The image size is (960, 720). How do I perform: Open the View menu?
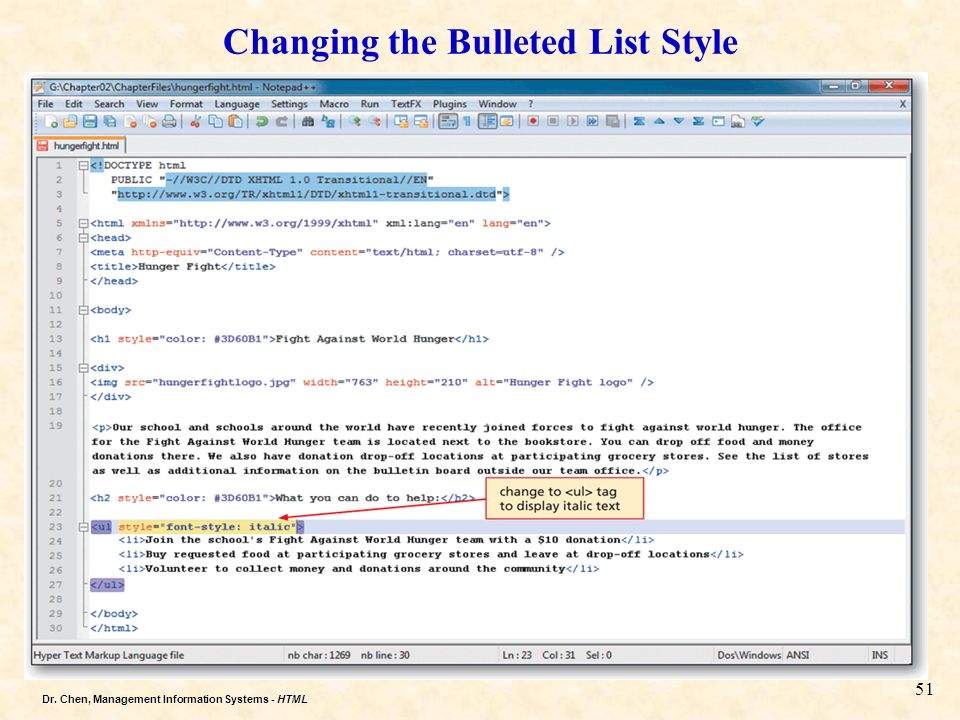[147, 104]
